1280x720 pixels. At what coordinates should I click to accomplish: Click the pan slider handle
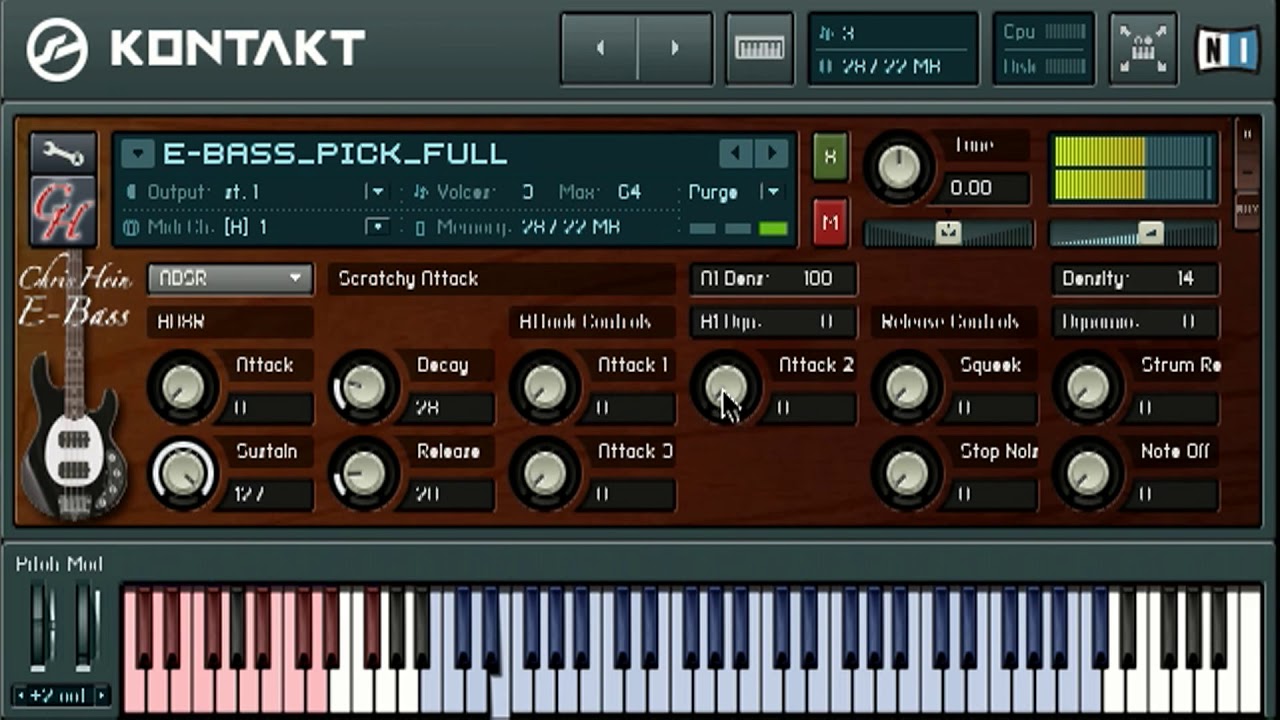click(x=948, y=233)
